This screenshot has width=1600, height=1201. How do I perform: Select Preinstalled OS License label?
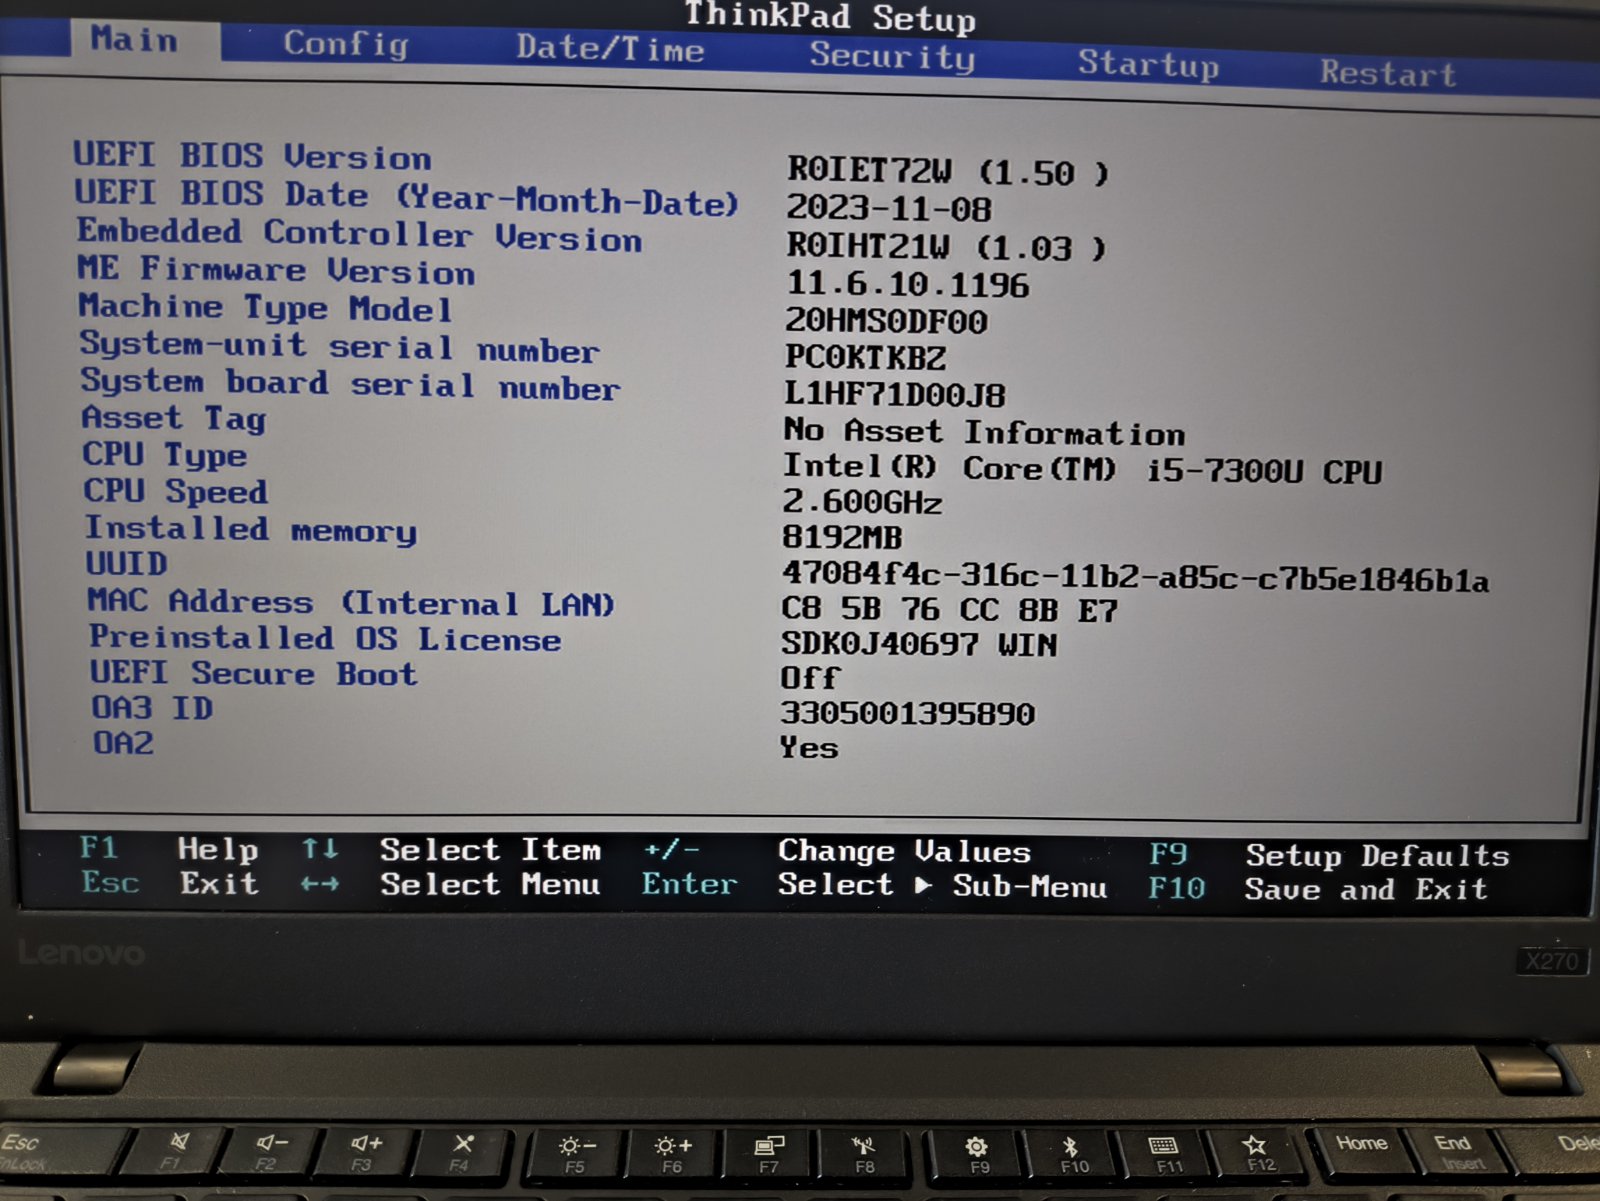coord(325,638)
